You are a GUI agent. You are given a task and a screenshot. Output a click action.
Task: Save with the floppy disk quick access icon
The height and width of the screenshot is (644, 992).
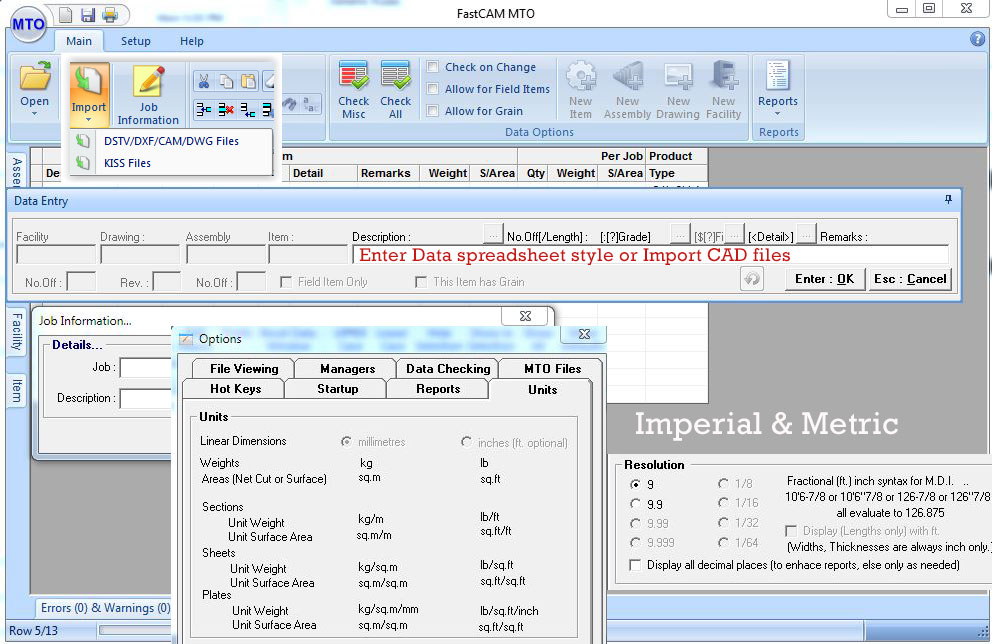(x=87, y=15)
